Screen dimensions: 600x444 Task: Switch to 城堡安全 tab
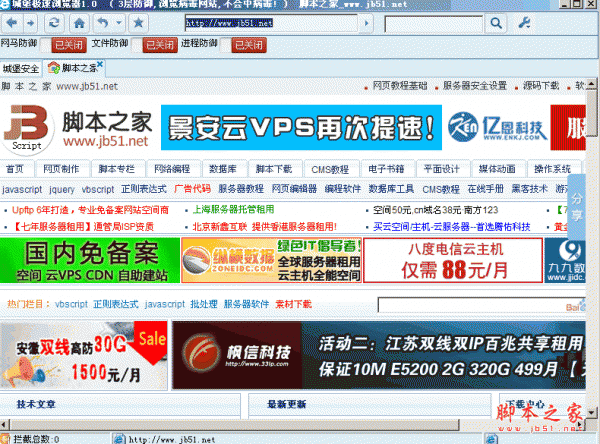(x=21, y=69)
